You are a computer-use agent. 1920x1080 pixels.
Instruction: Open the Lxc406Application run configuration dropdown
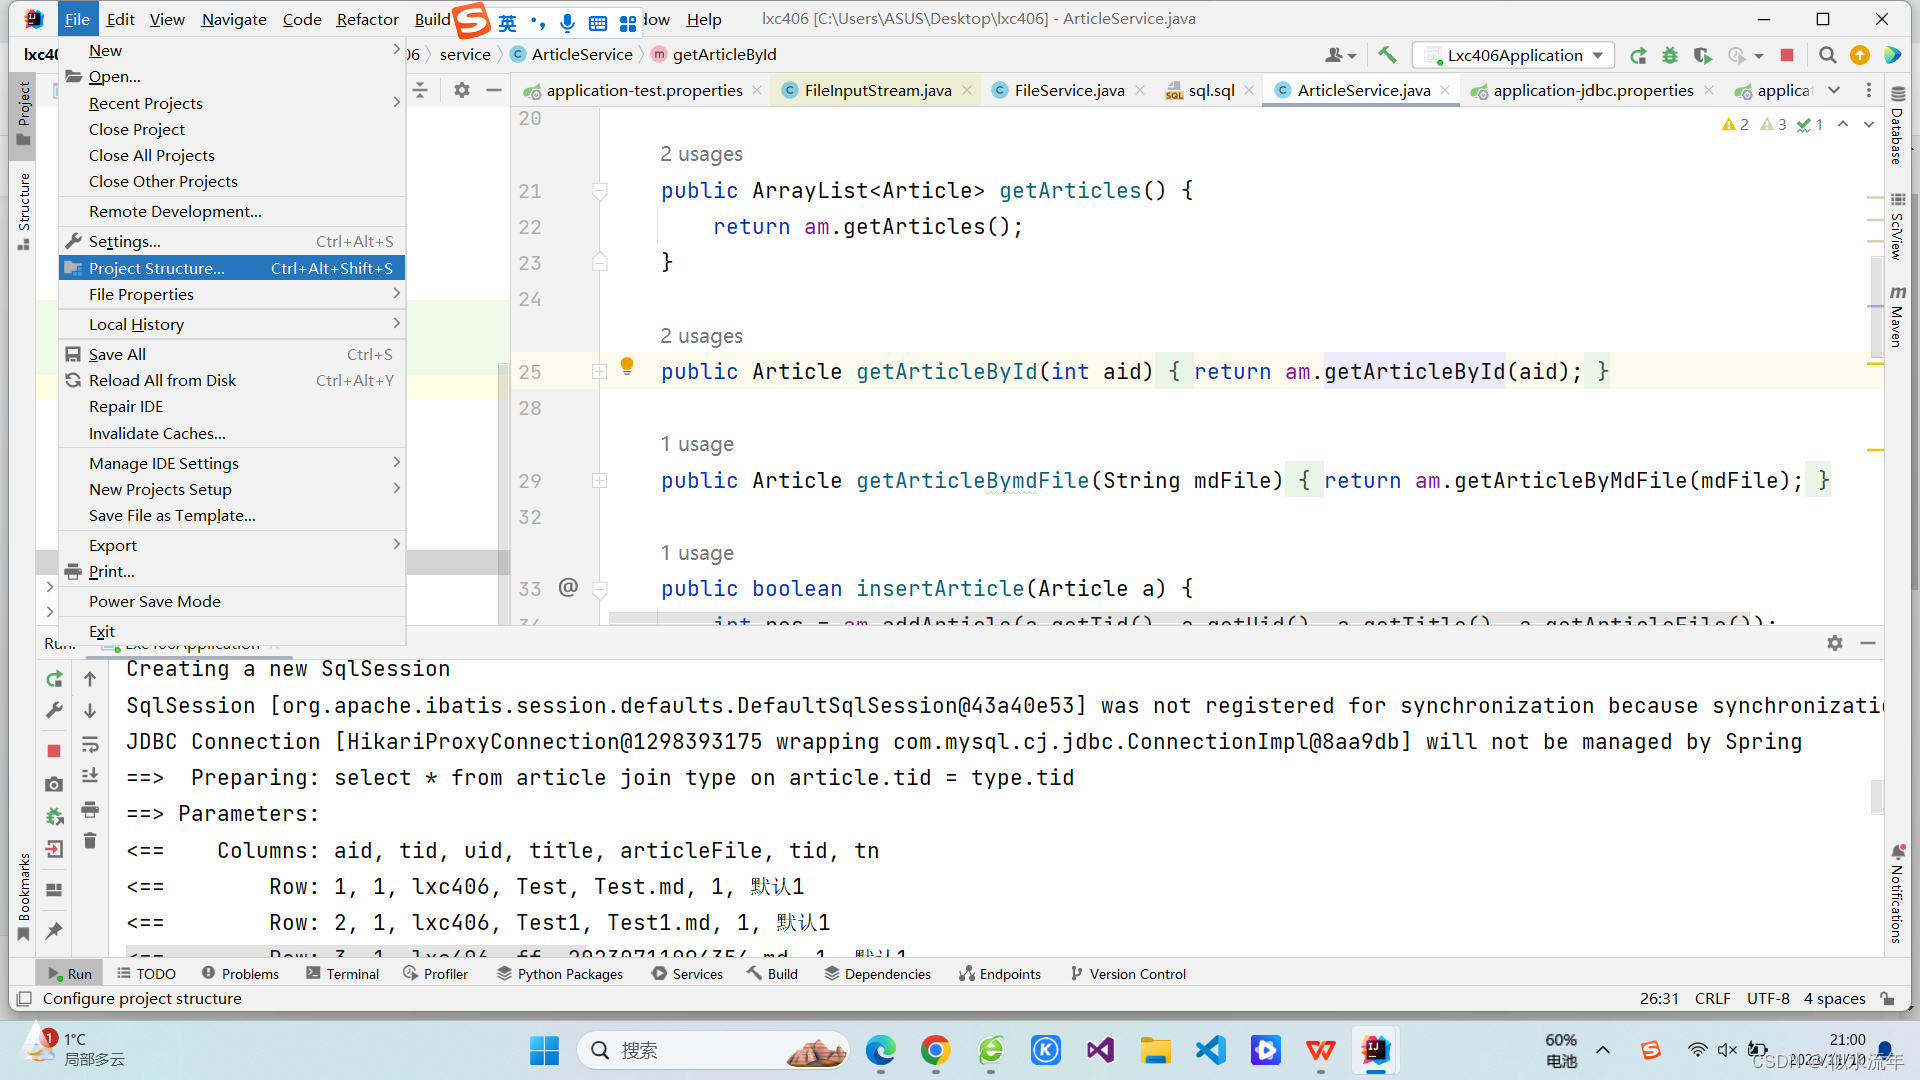pyautogui.click(x=1513, y=55)
